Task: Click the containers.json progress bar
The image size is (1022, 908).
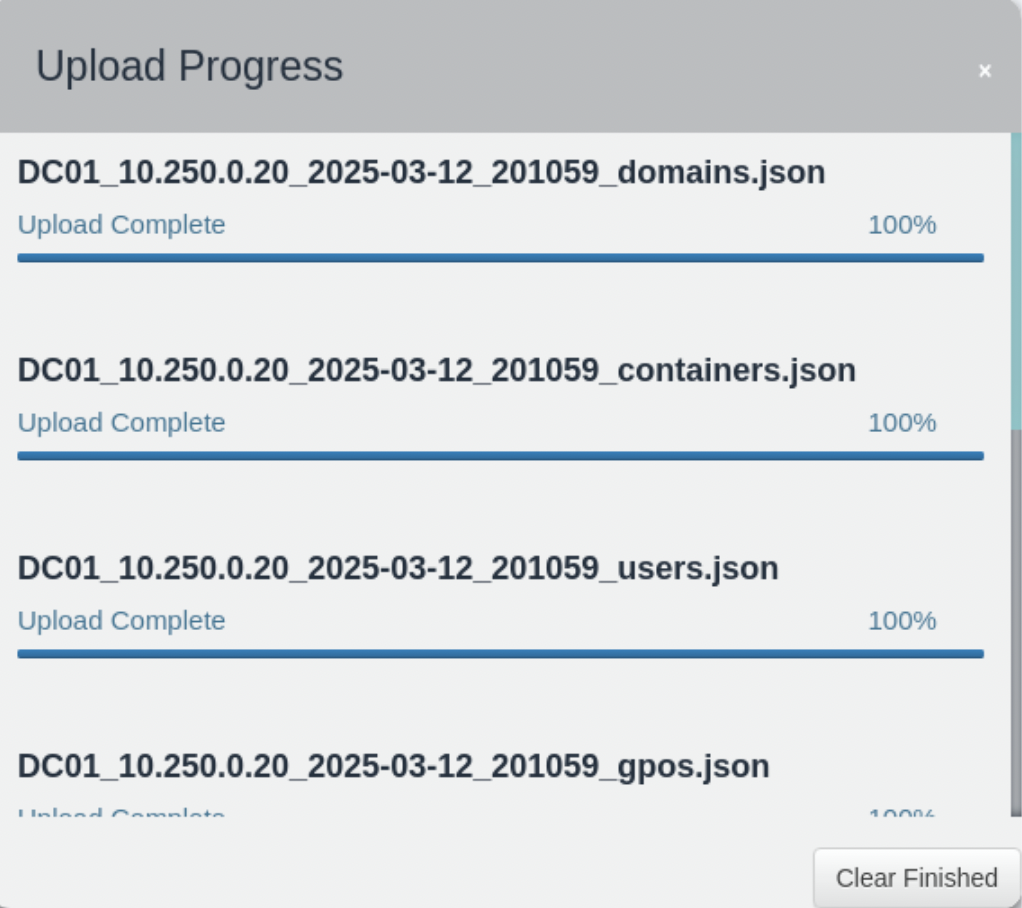Action: pyautogui.click(x=500, y=456)
